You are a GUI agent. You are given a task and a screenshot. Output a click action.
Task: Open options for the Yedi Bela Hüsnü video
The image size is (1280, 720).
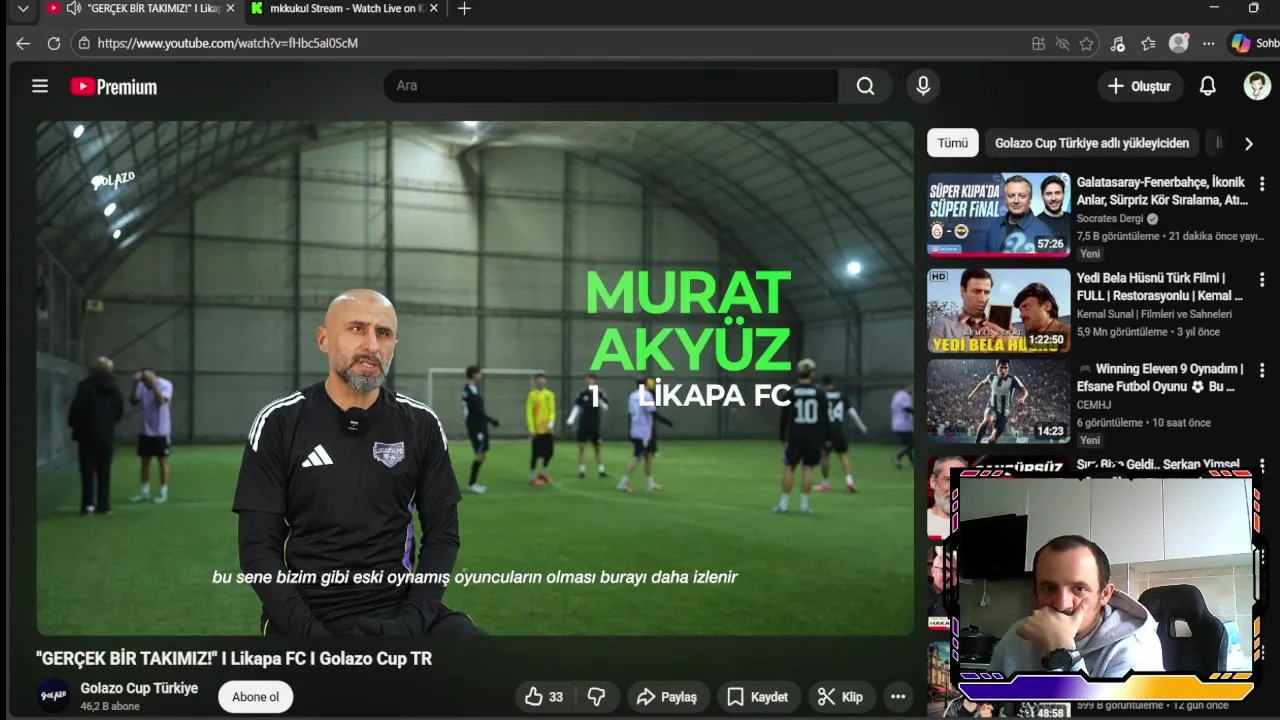pyautogui.click(x=1262, y=279)
